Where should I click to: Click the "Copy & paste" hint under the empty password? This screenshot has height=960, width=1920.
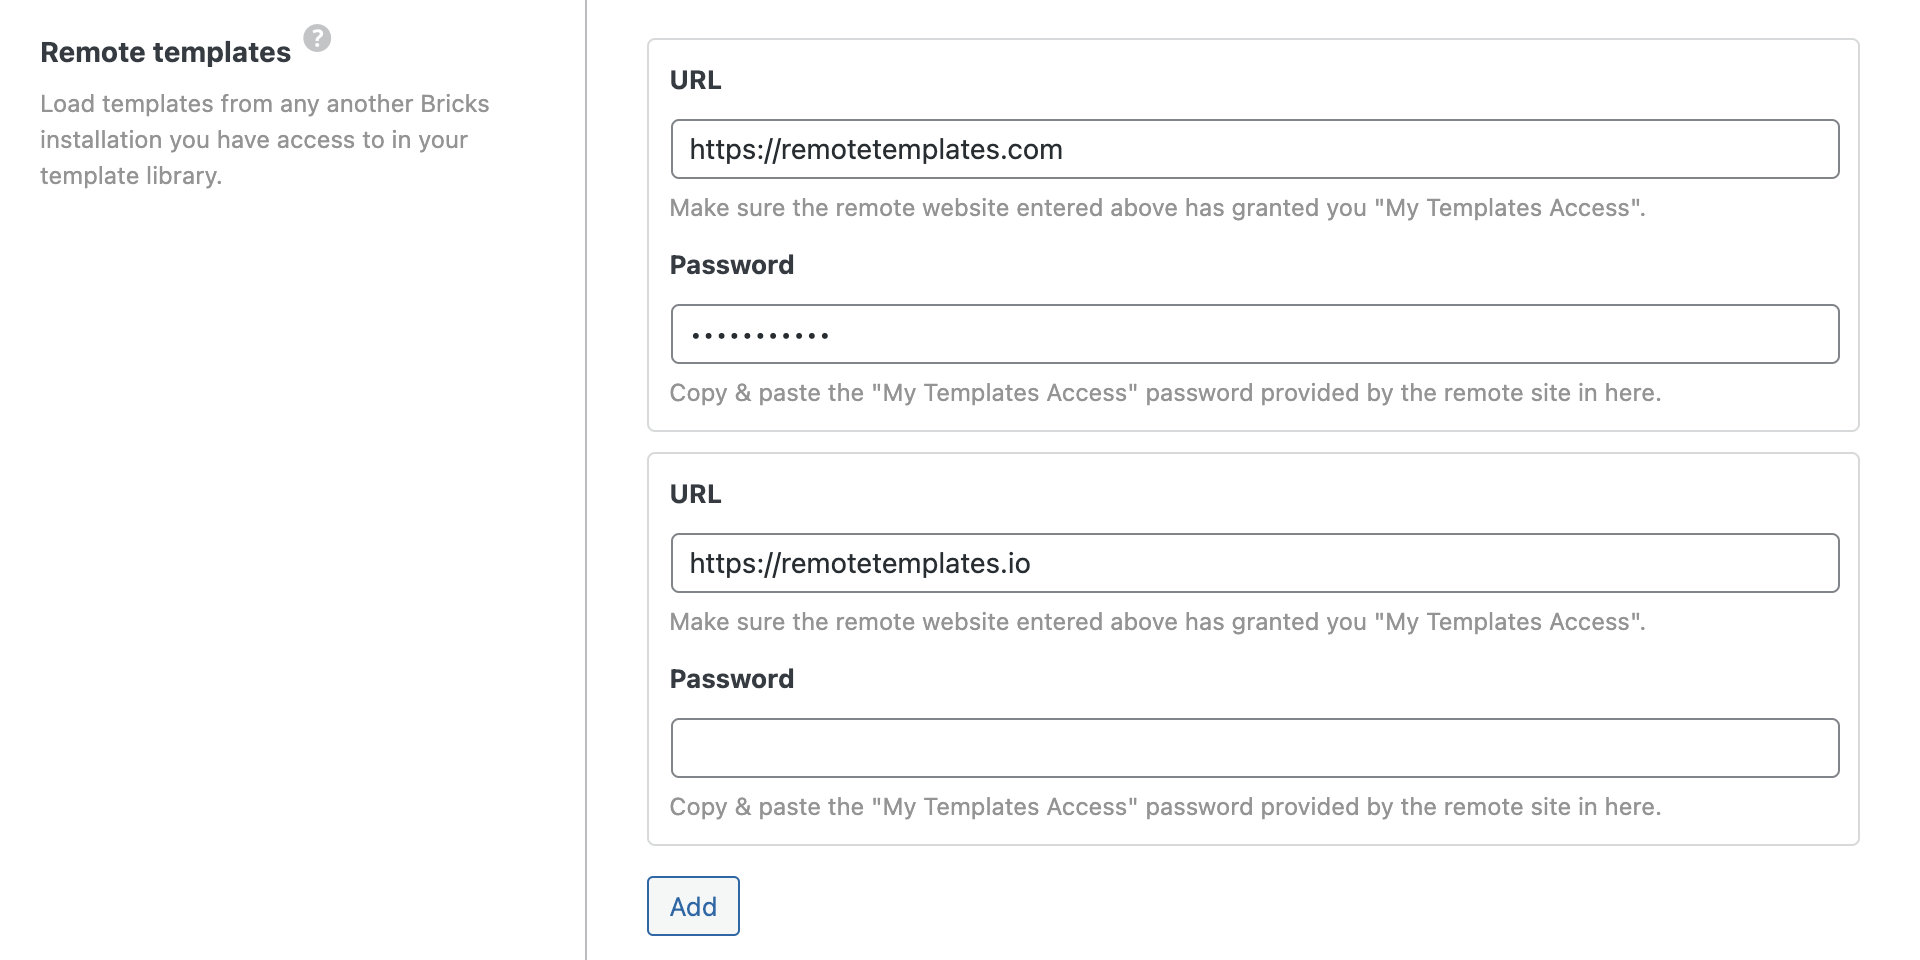[x=1164, y=807]
